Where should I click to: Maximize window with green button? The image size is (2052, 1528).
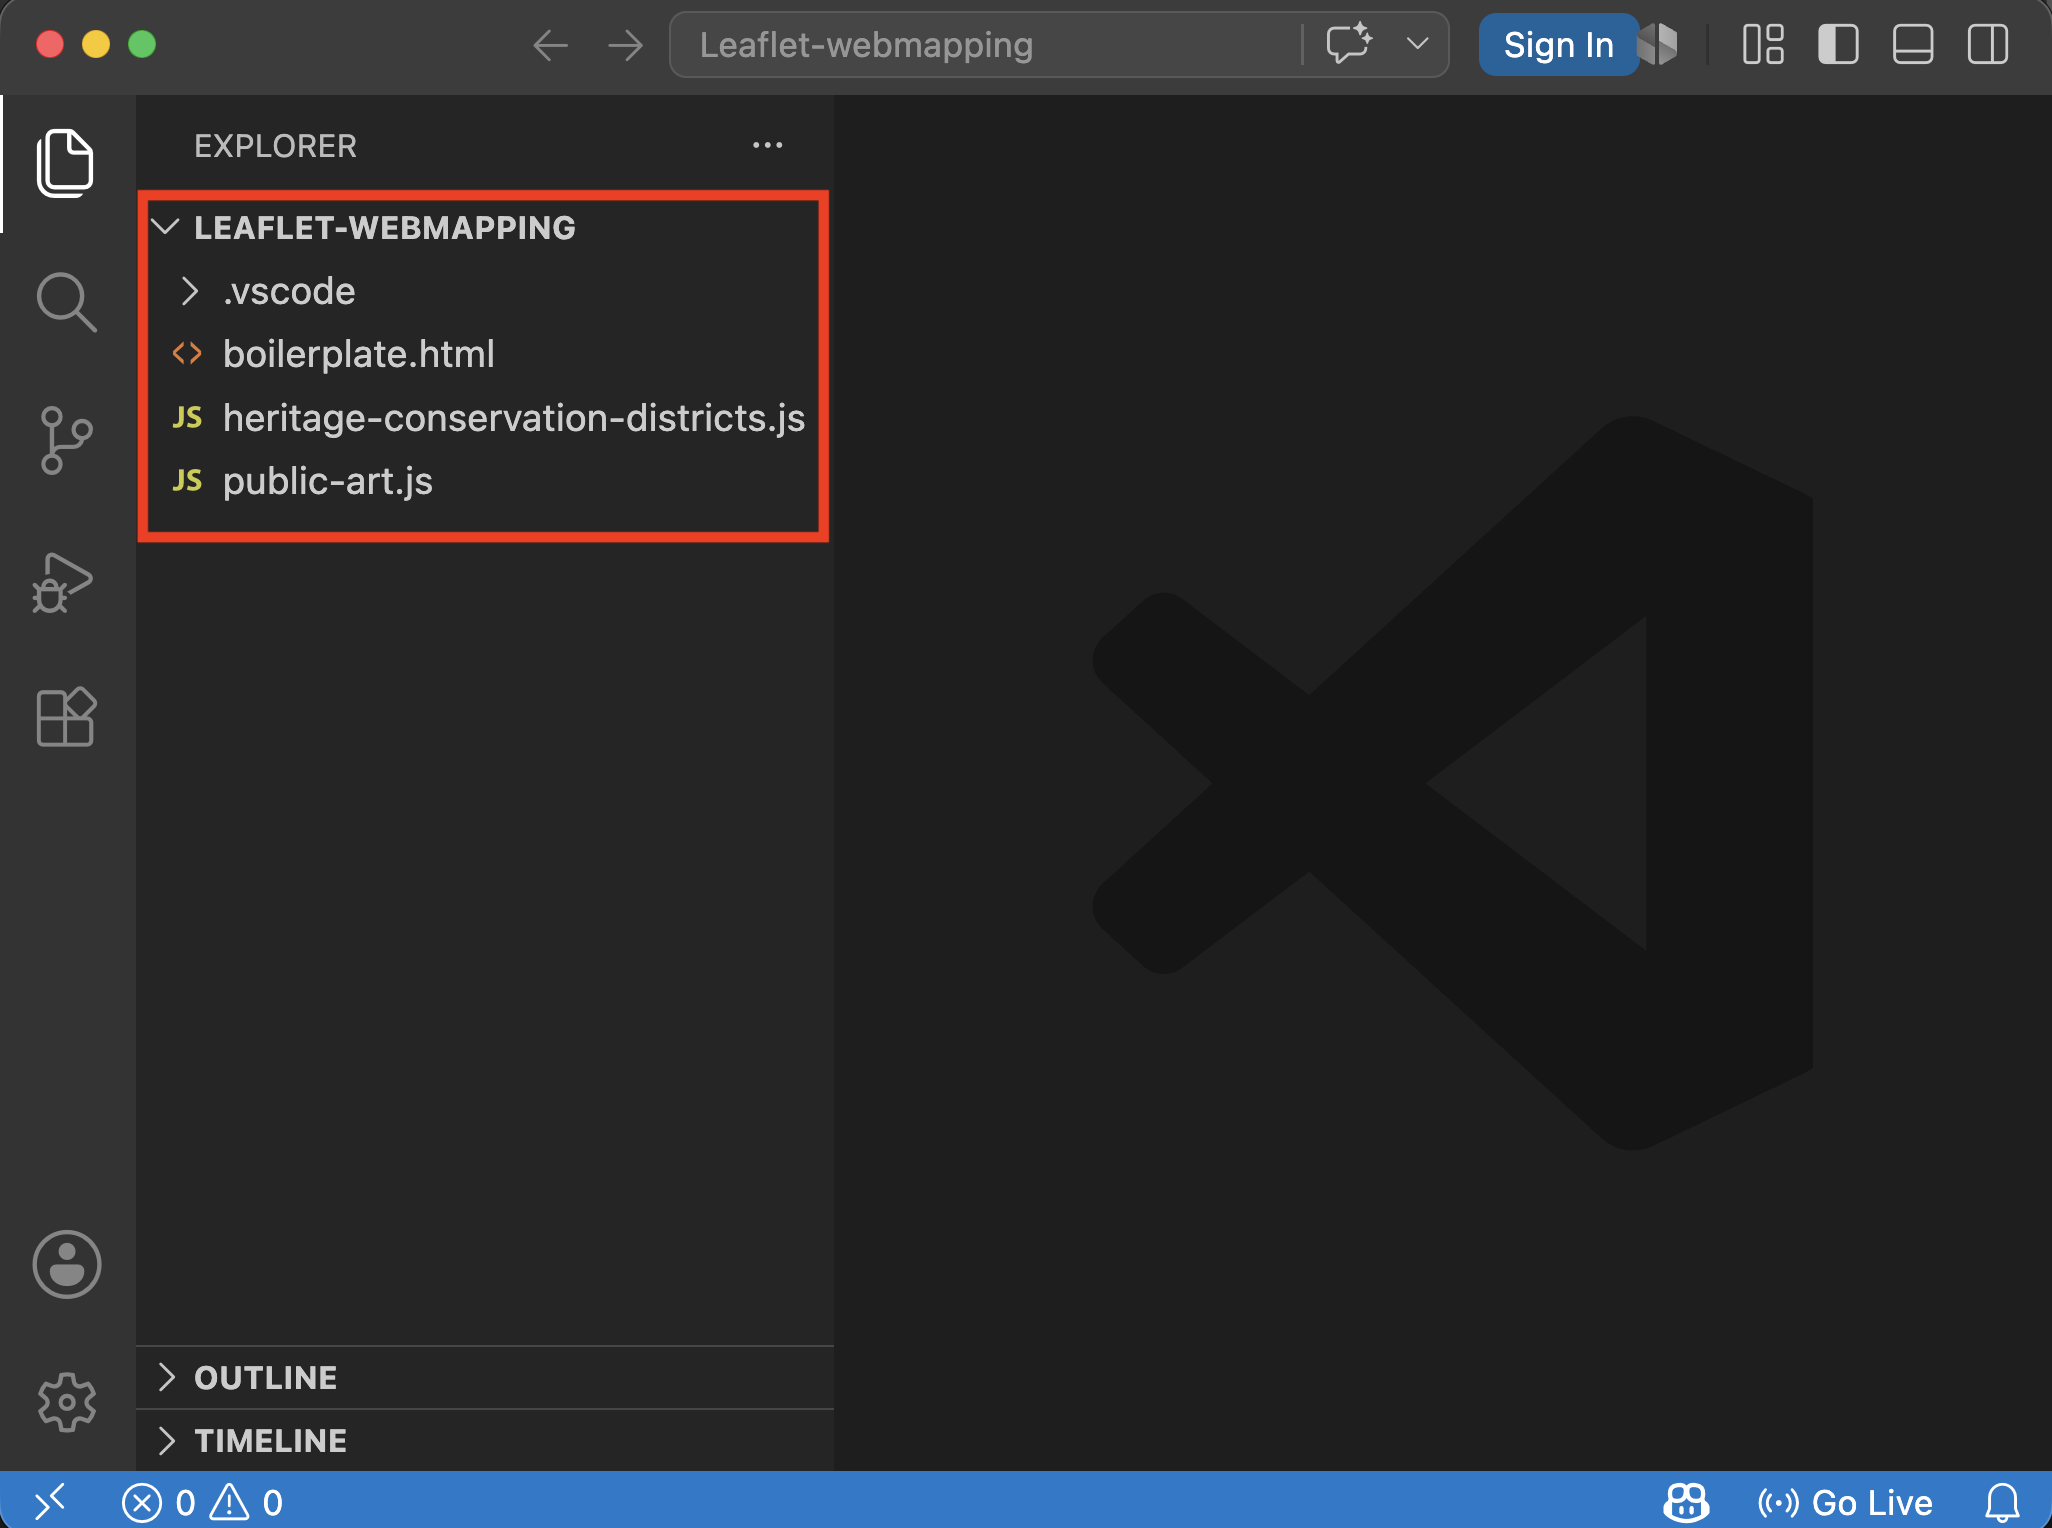tap(142, 44)
